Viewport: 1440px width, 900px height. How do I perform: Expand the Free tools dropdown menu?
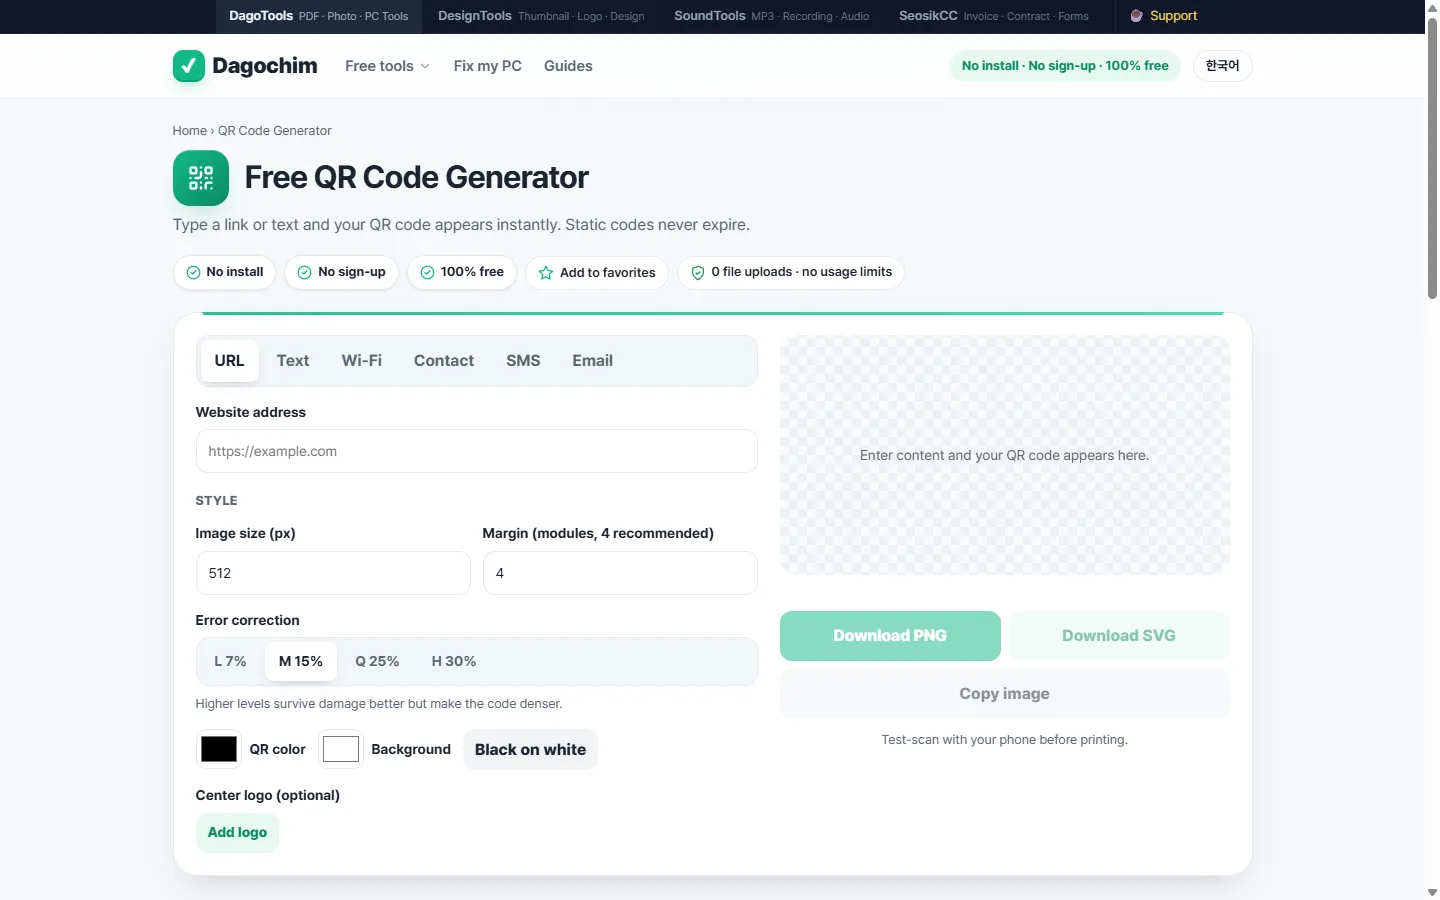click(x=387, y=66)
